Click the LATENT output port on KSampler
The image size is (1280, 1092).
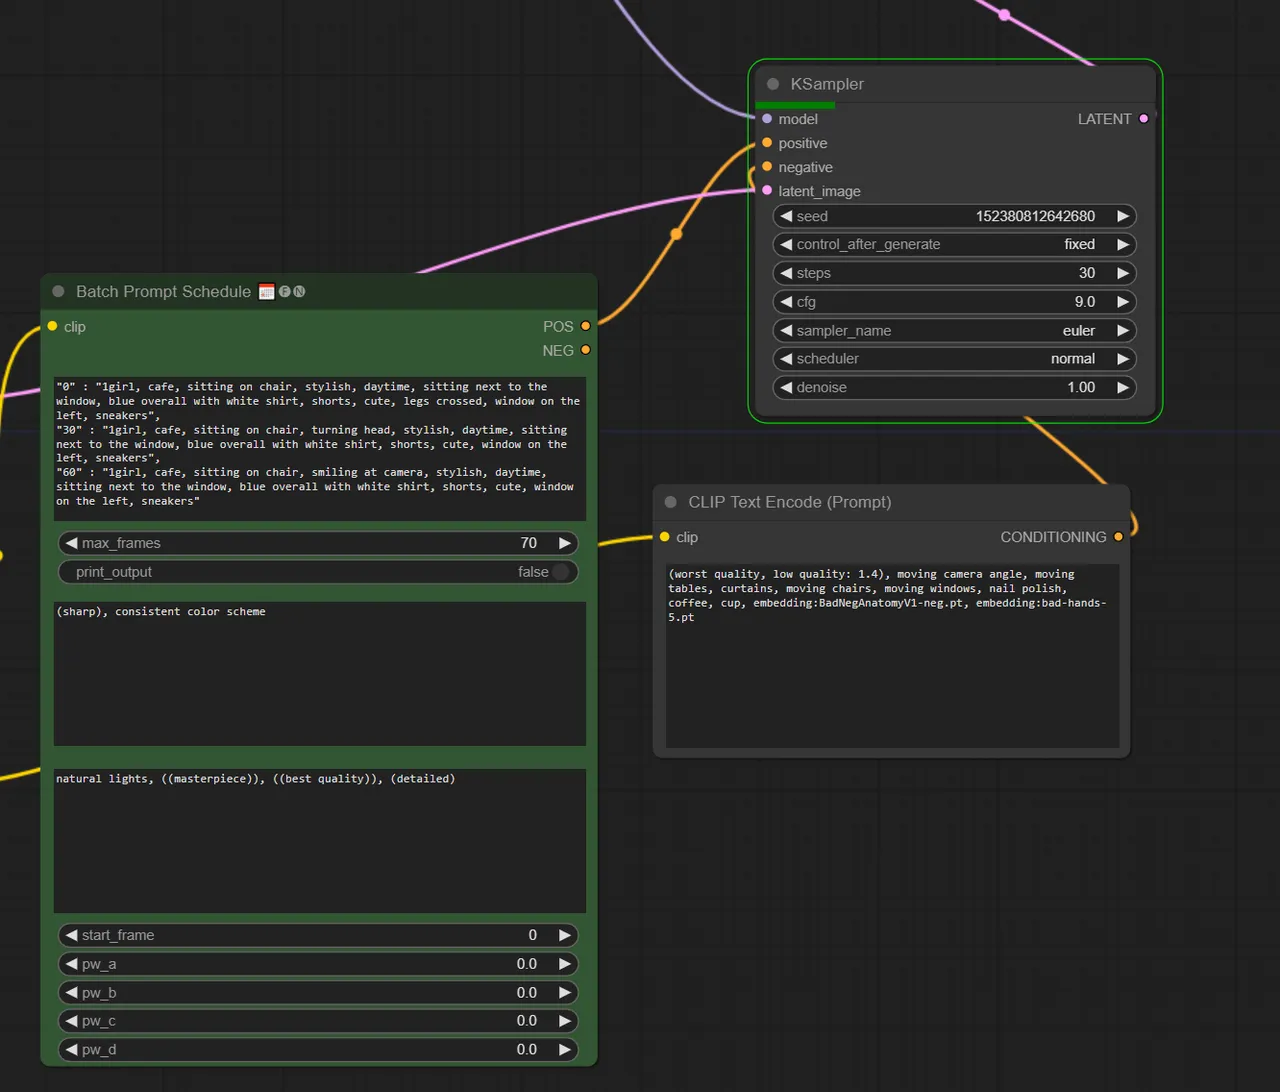1144,119
